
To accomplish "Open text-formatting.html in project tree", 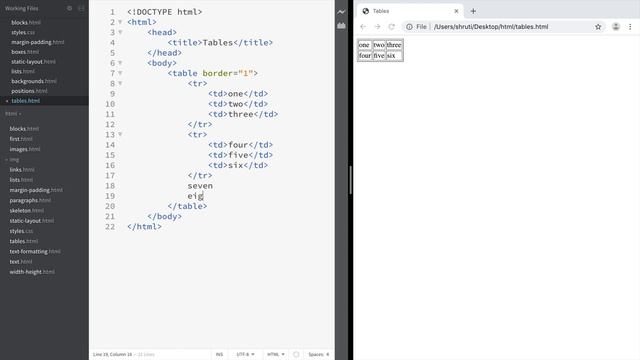I will [35, 251].
